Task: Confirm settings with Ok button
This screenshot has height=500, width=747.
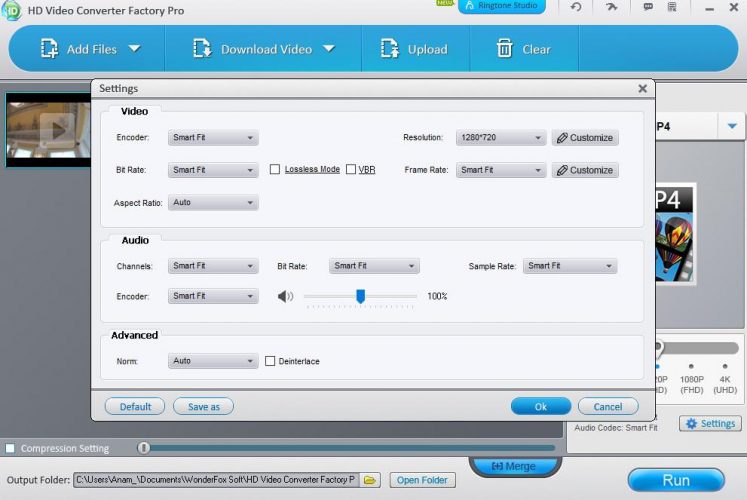Action: pos(541,407)
